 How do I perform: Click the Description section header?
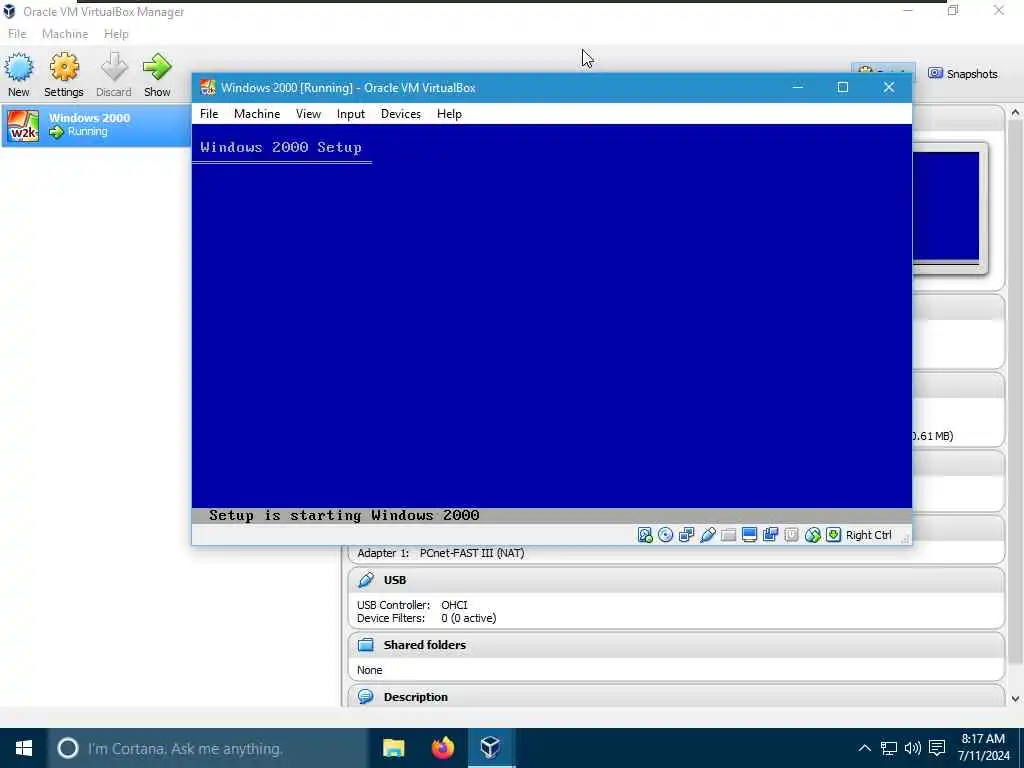[677, 696]
